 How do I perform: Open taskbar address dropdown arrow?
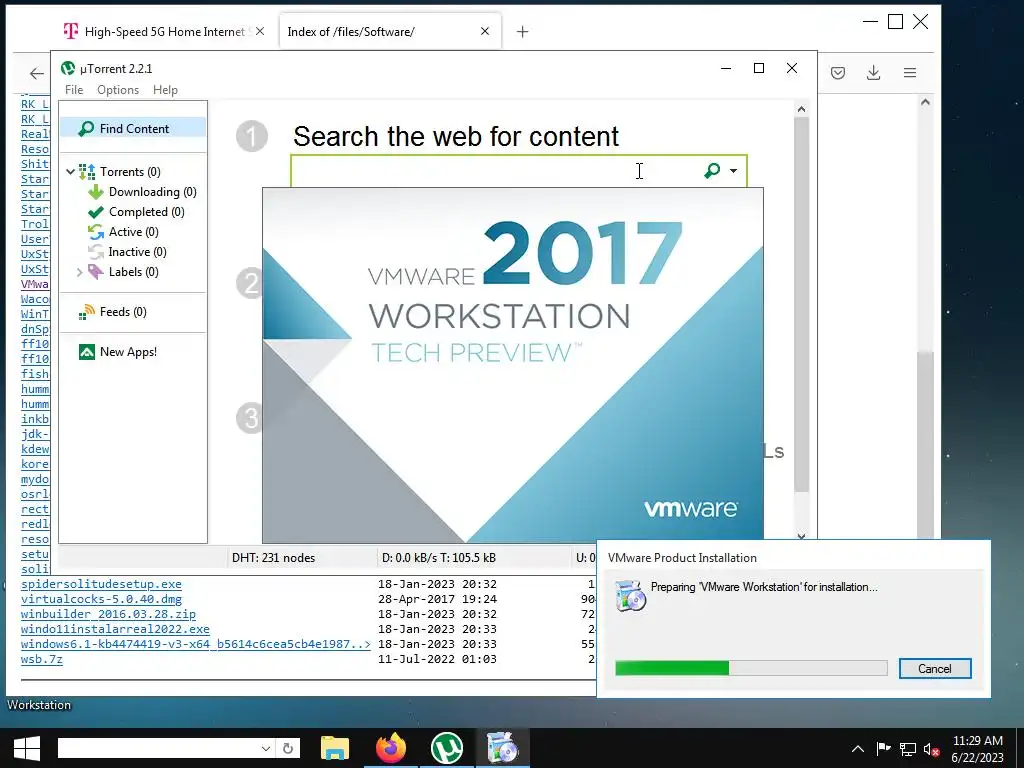[x=265, y=748]
